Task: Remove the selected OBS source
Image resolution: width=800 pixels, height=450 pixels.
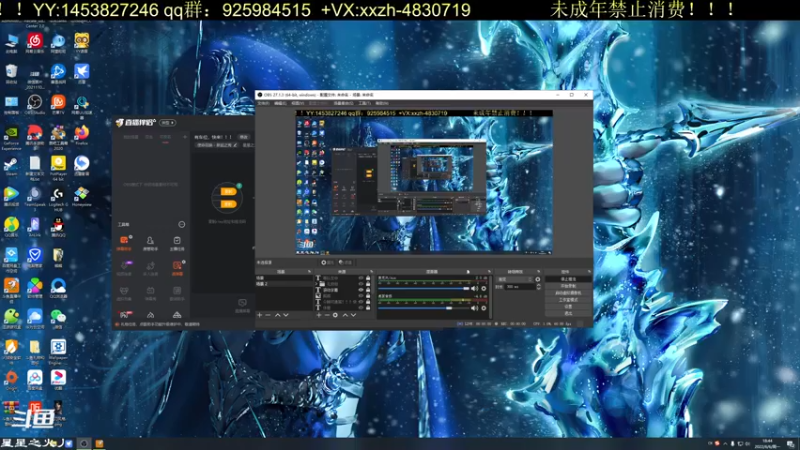Action: coord(327,315)
